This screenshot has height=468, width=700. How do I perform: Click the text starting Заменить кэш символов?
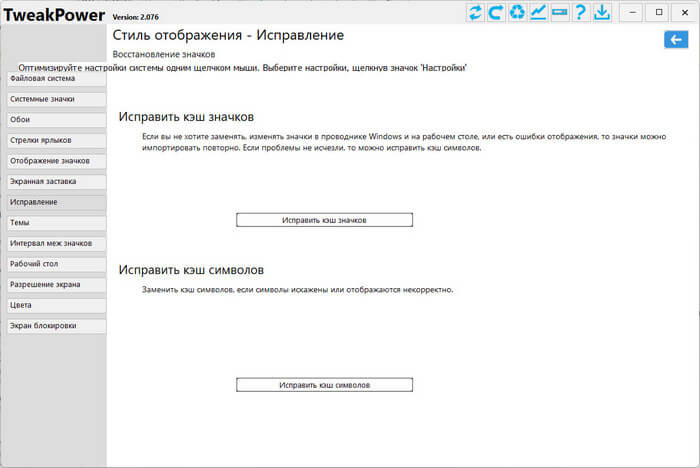click(297, 290)
